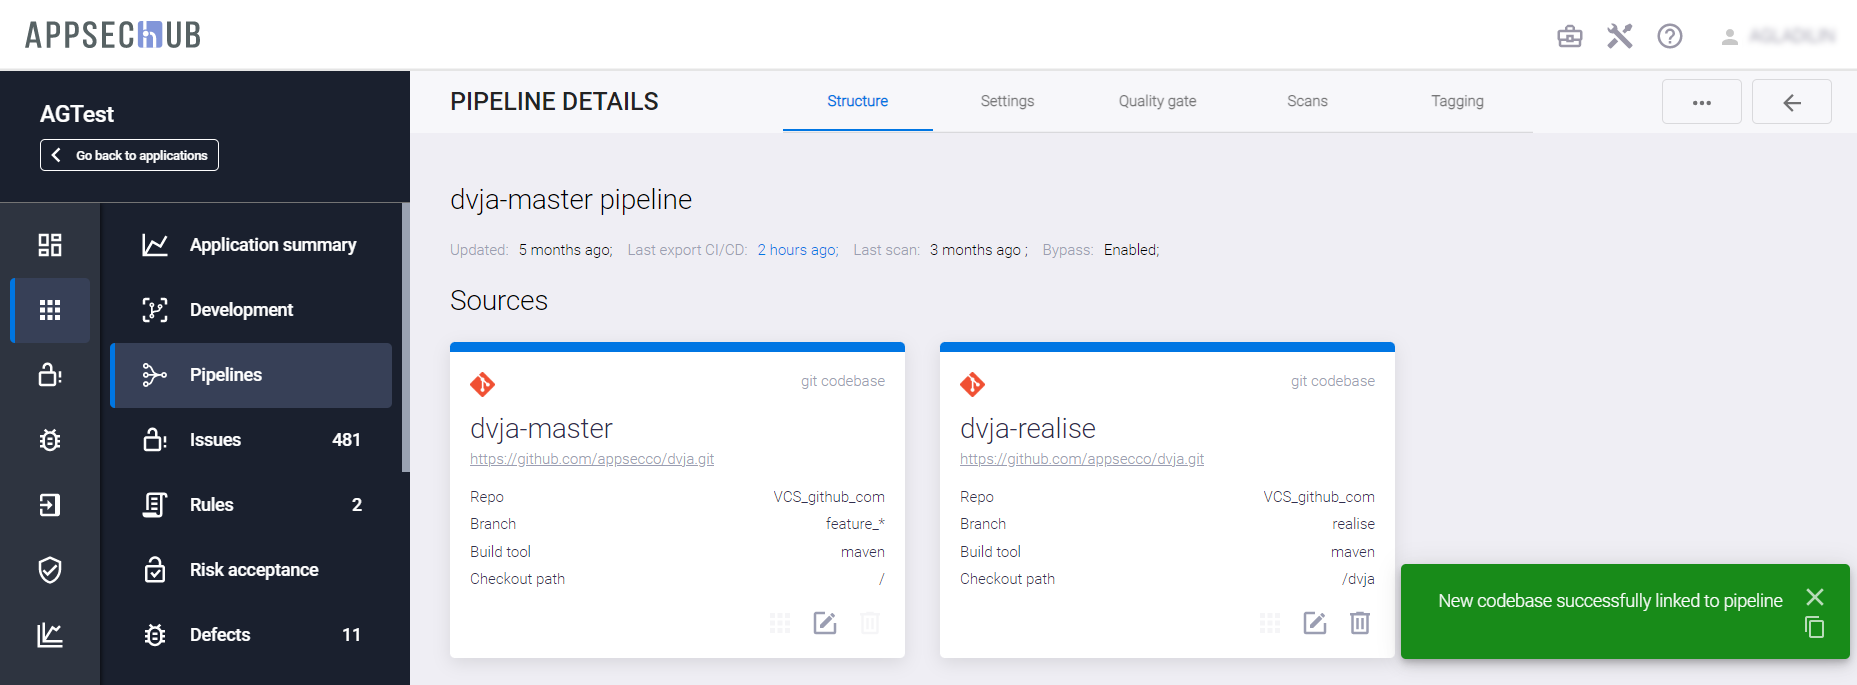Open dvja-master GitHub repository link
The image size is (1857, 685).
tap(592, 459)
